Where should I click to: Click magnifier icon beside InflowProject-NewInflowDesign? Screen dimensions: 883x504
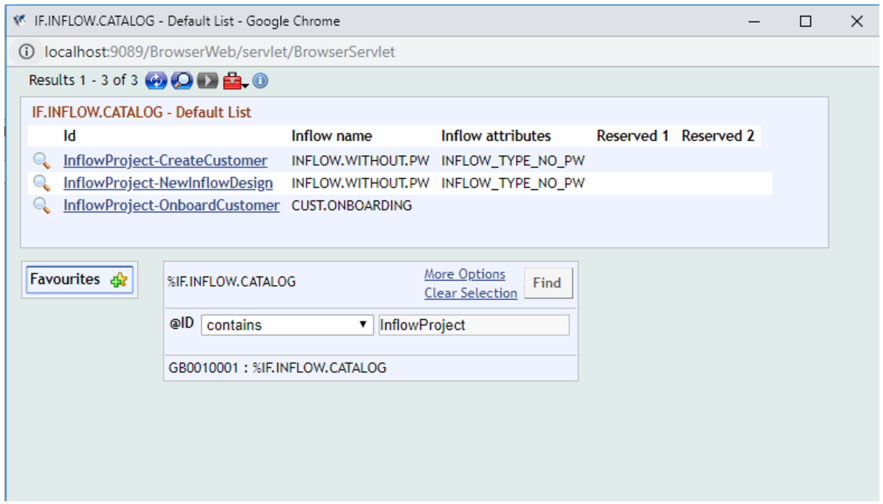point(41,183)
